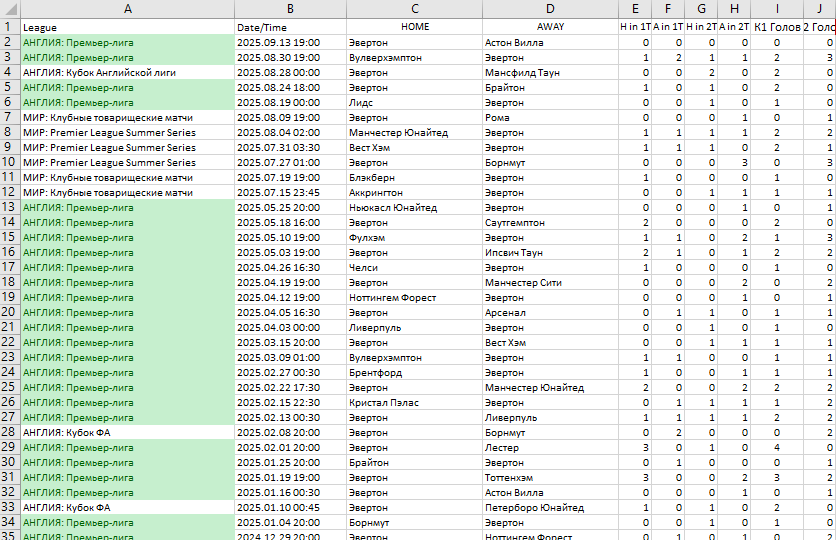Viewport: 836px width, 540px height.
Task: Click the АНГЛИЯ: Кубок Английской лиги cell
Action: tap(127, 72)
